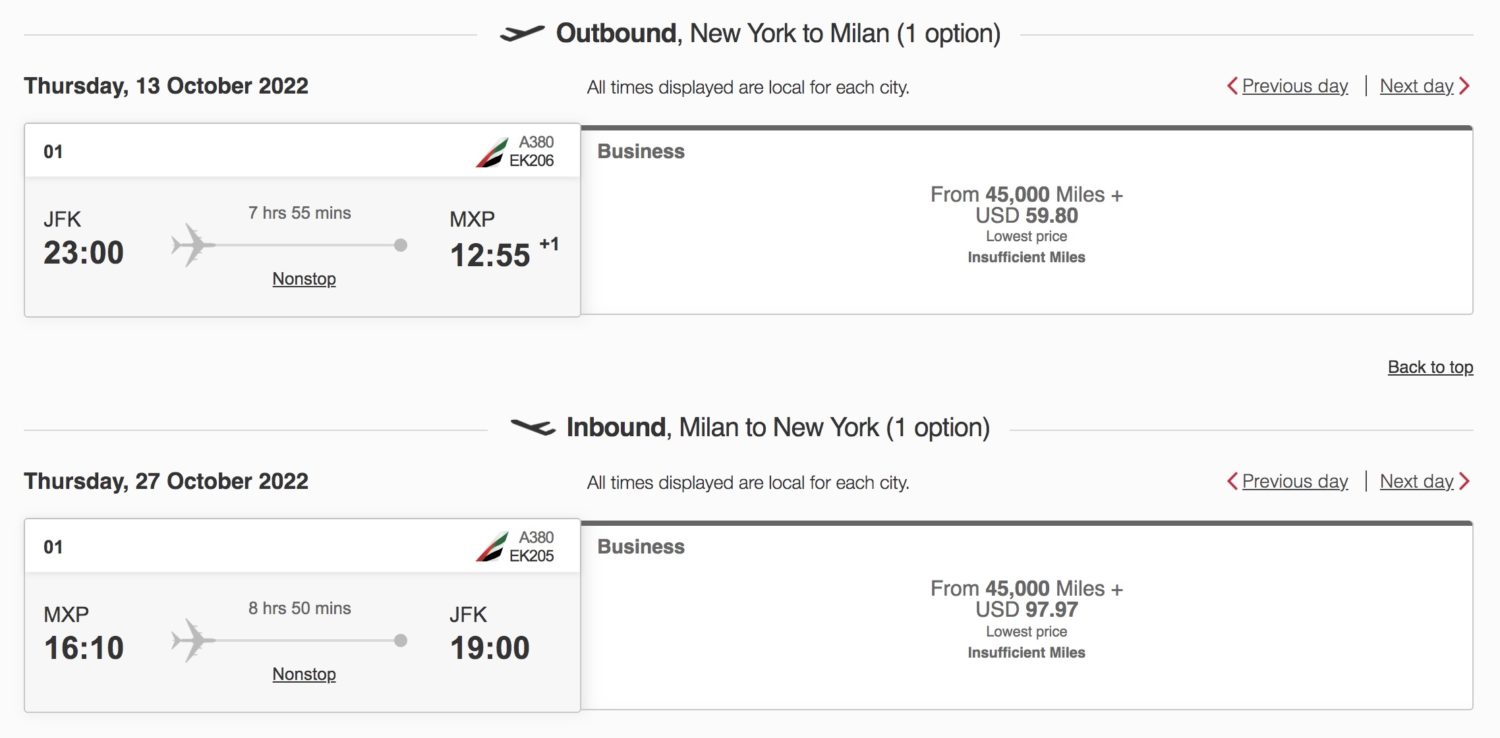Screen dimensions: 1500x738
Task: Go to Next day for outbound flights
Action: coord(1416,86)
